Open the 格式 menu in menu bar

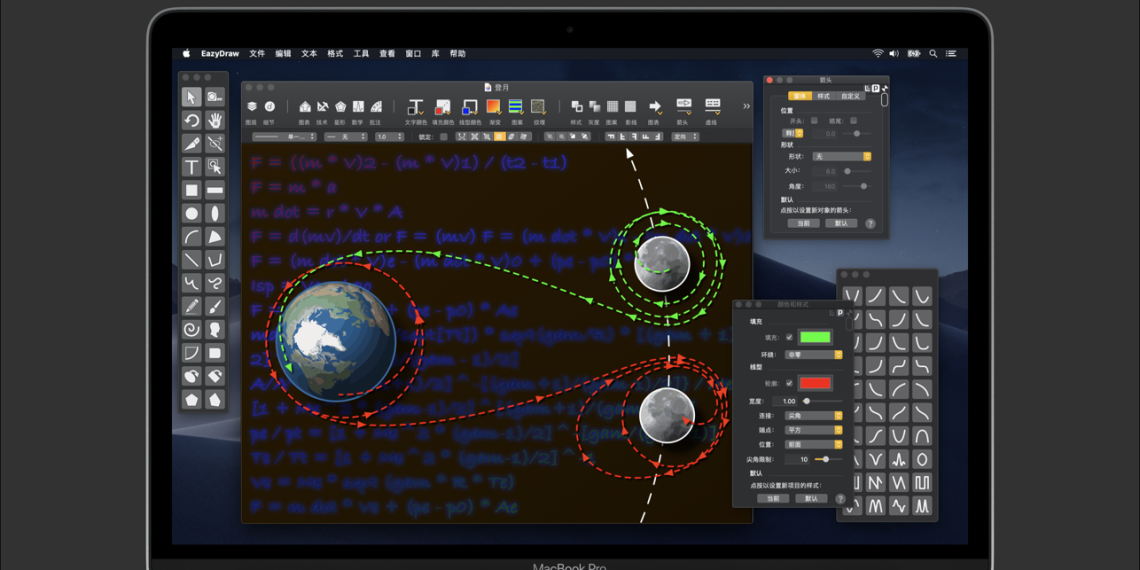[335, 54]
